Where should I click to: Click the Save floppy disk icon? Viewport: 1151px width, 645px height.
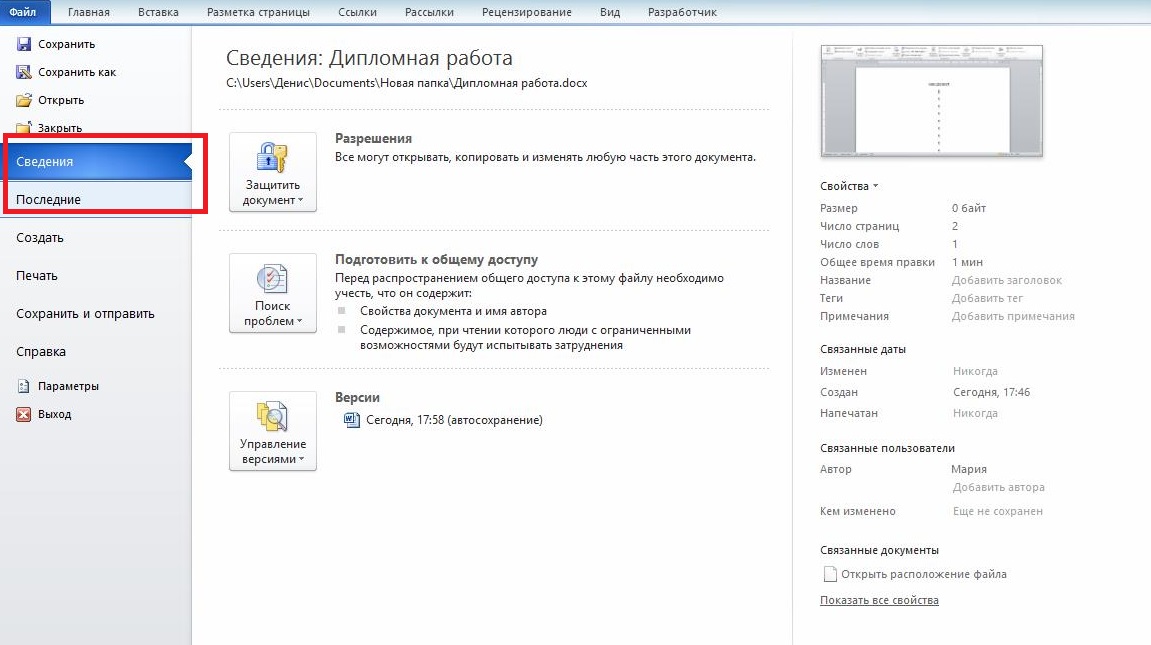pos(24,44)
